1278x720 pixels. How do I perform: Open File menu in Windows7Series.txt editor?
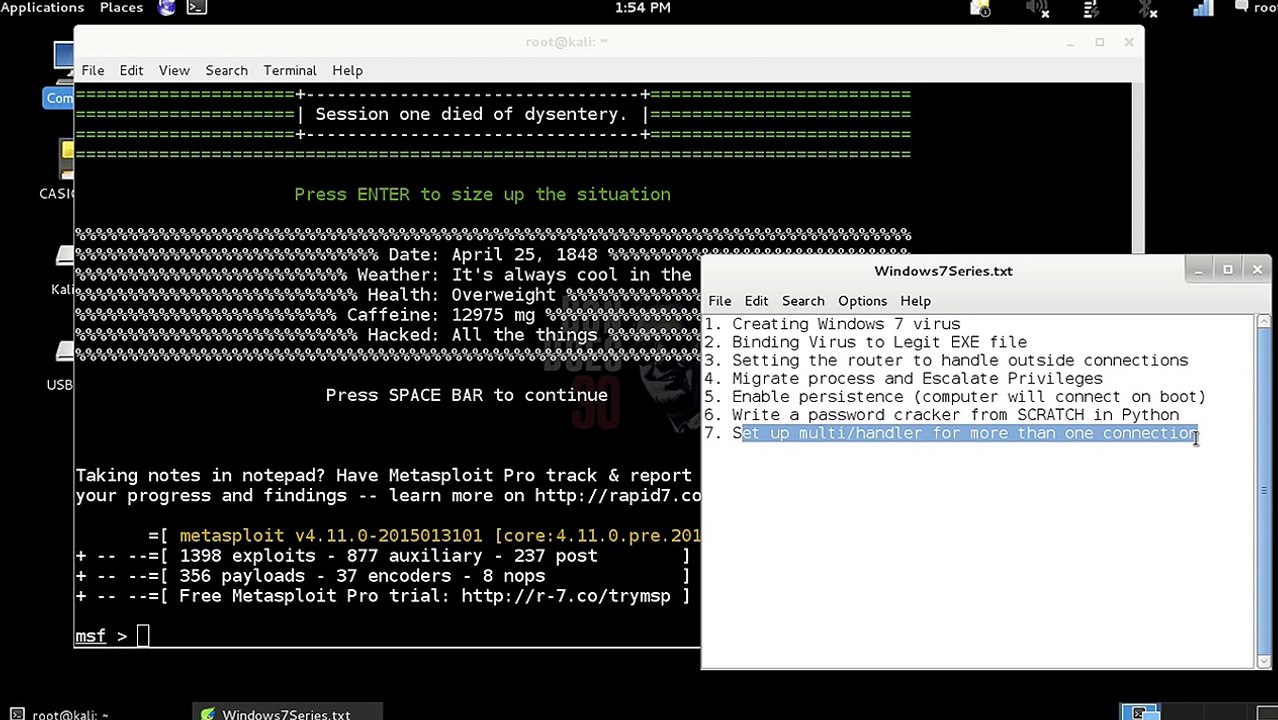click(x=719, y=301)
